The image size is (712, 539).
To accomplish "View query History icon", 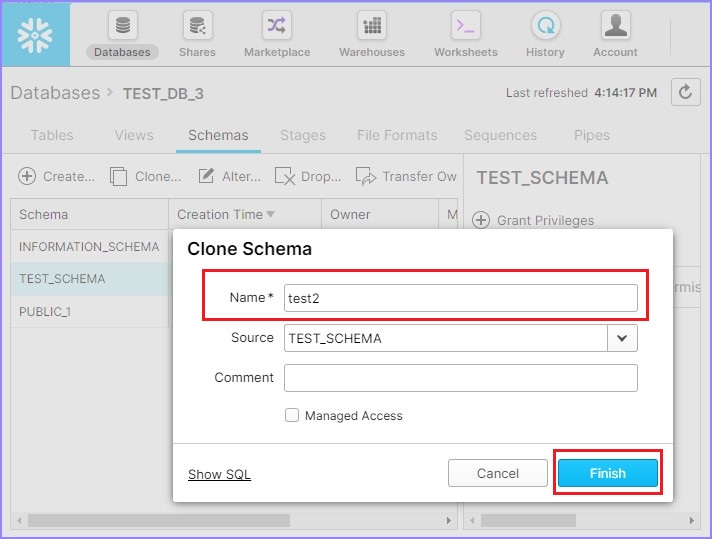I will (545, 25).
